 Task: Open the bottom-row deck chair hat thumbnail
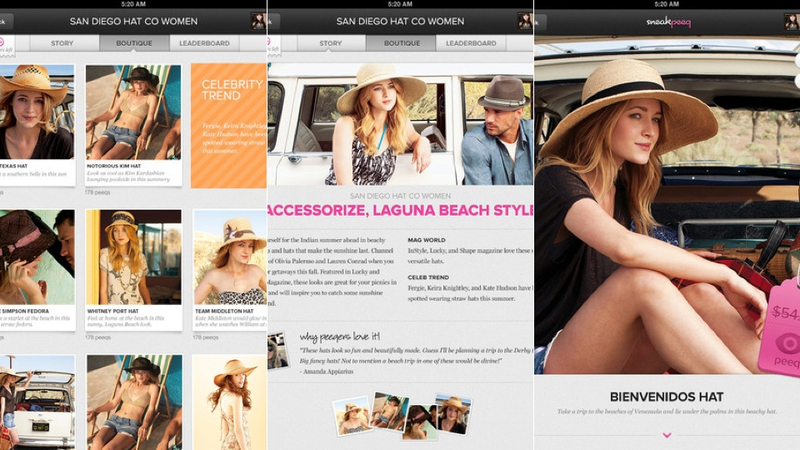(134, 402)
